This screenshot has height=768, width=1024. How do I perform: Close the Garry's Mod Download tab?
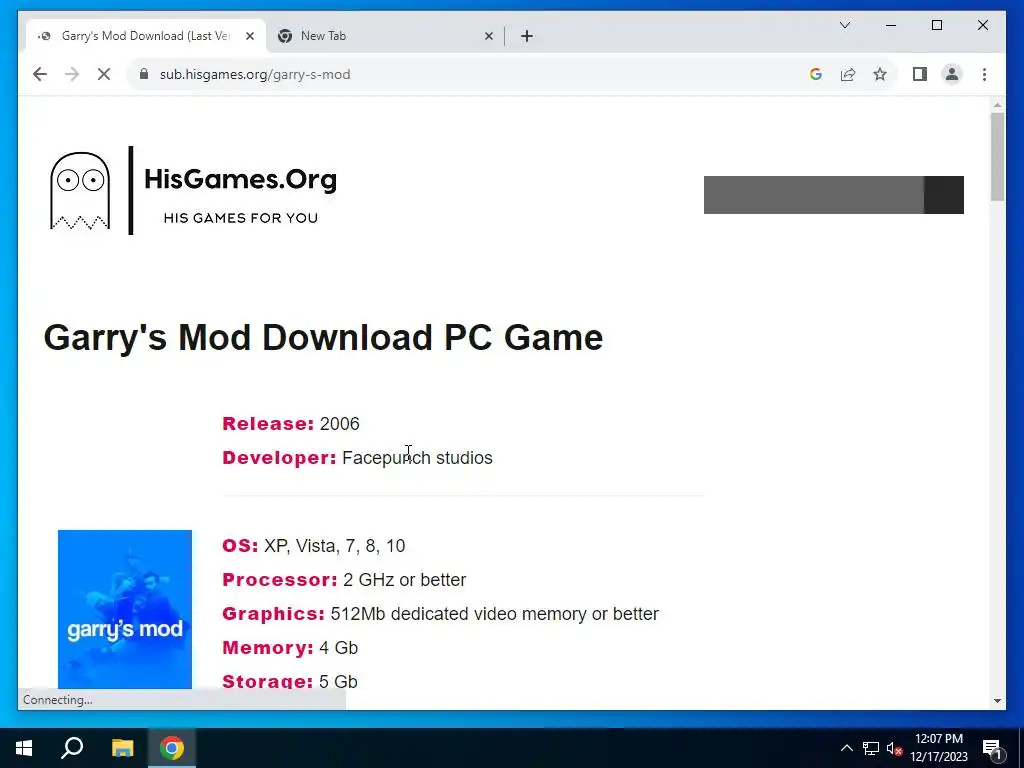(x=249, y=37)
